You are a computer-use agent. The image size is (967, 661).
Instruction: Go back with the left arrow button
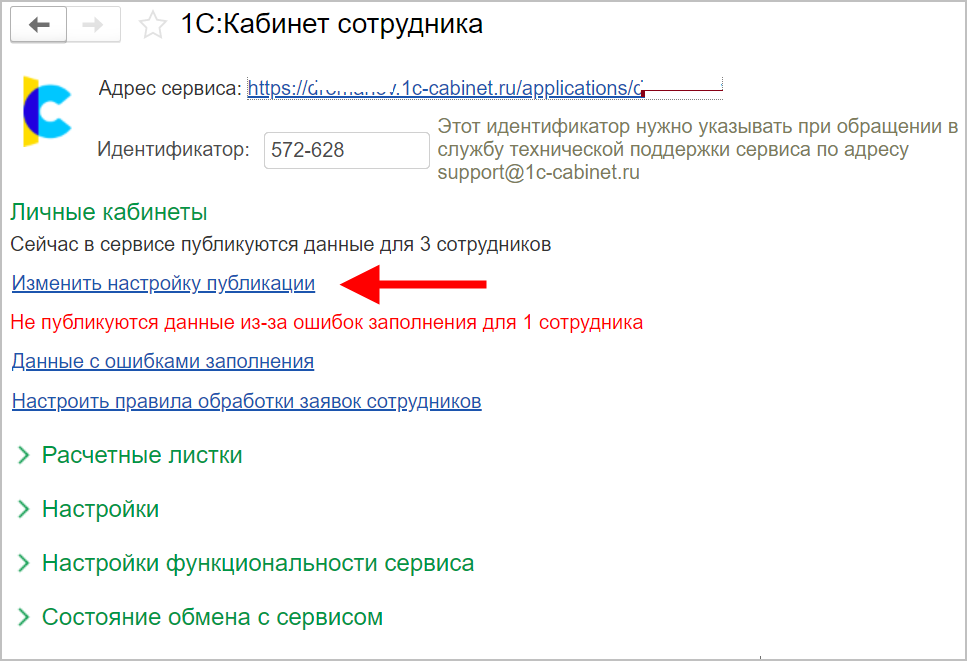38,25
